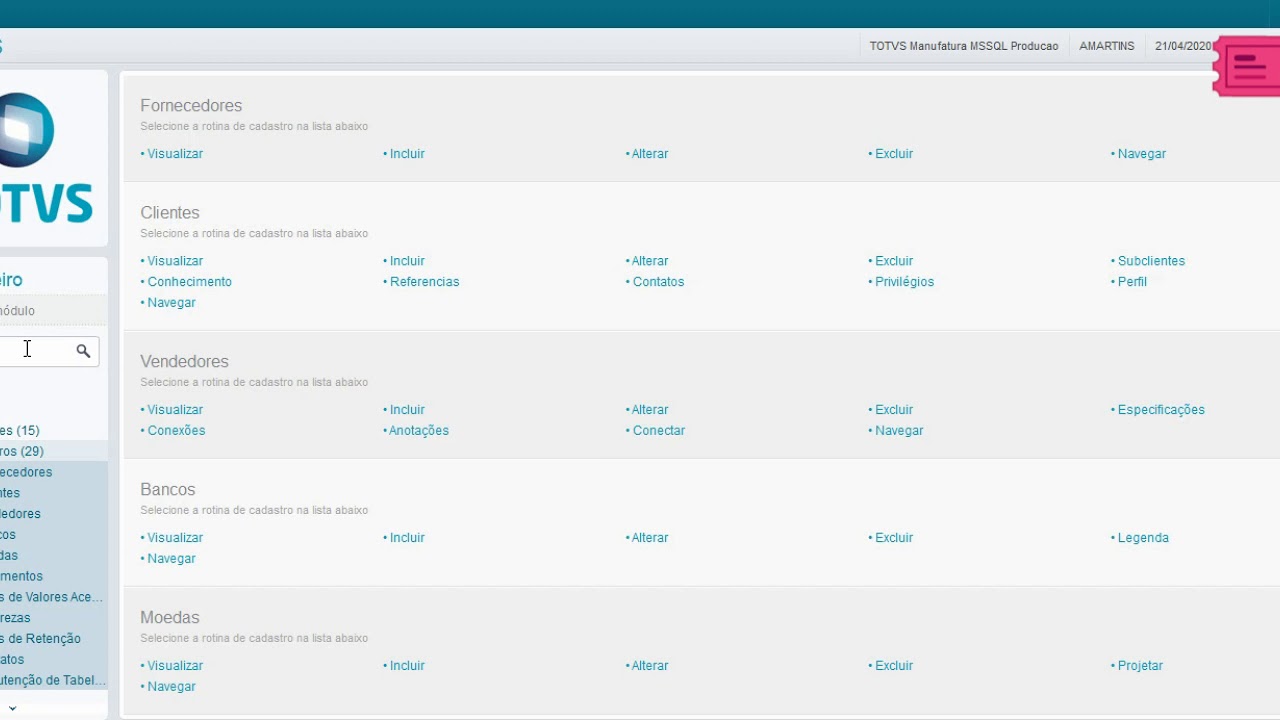The image size is (1280, 720).
Task: Click Navegar under Vendedores
Action: (x=899, y=431)
